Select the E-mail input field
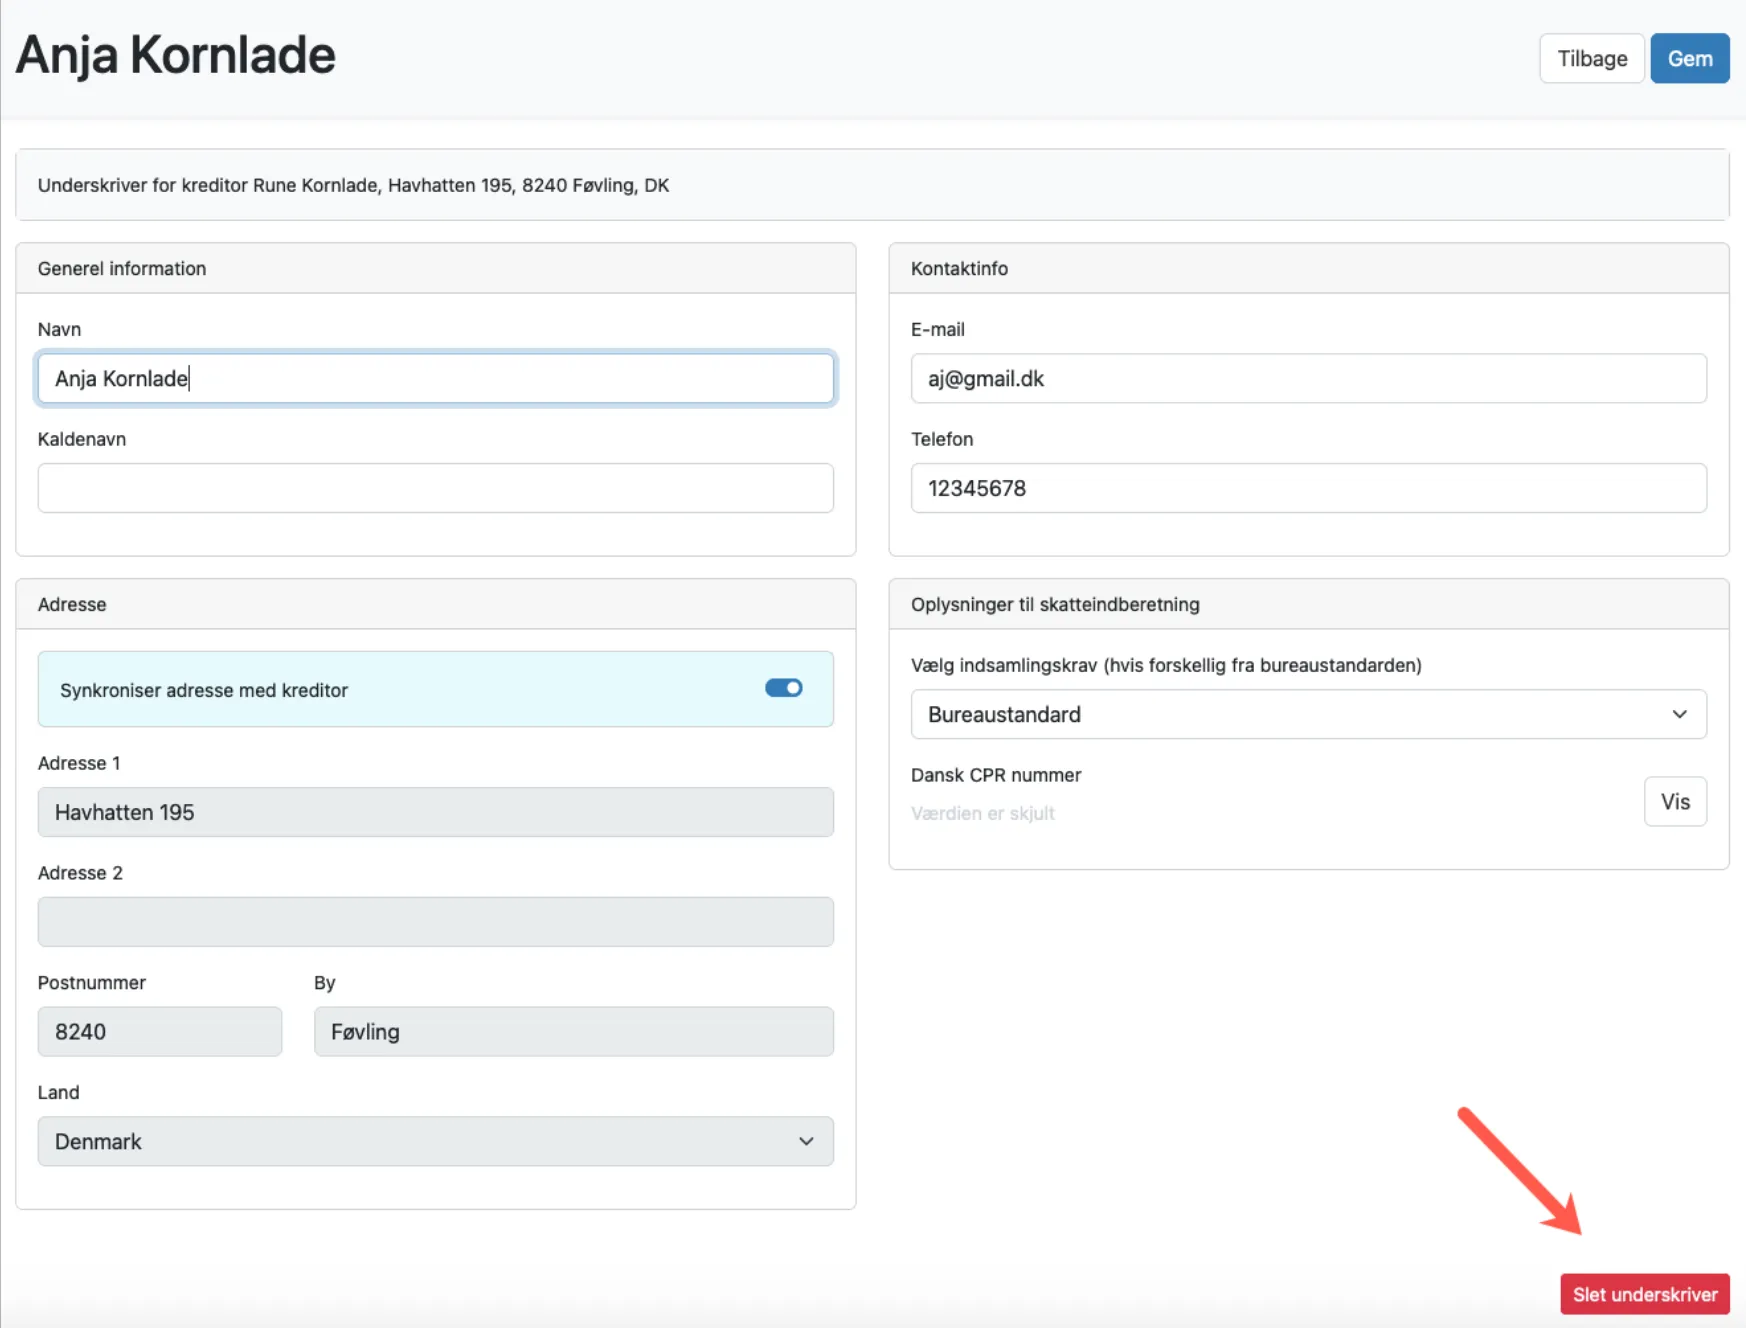Screen dimensions: 1746x1328 tap(1307, 379)
